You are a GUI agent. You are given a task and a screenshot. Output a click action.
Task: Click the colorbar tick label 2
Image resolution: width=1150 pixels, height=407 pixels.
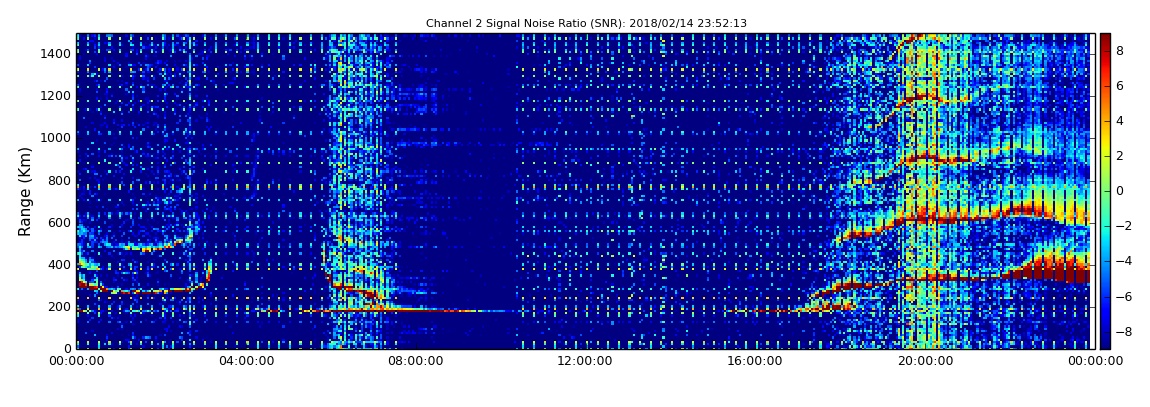(x=1120, y=156)
